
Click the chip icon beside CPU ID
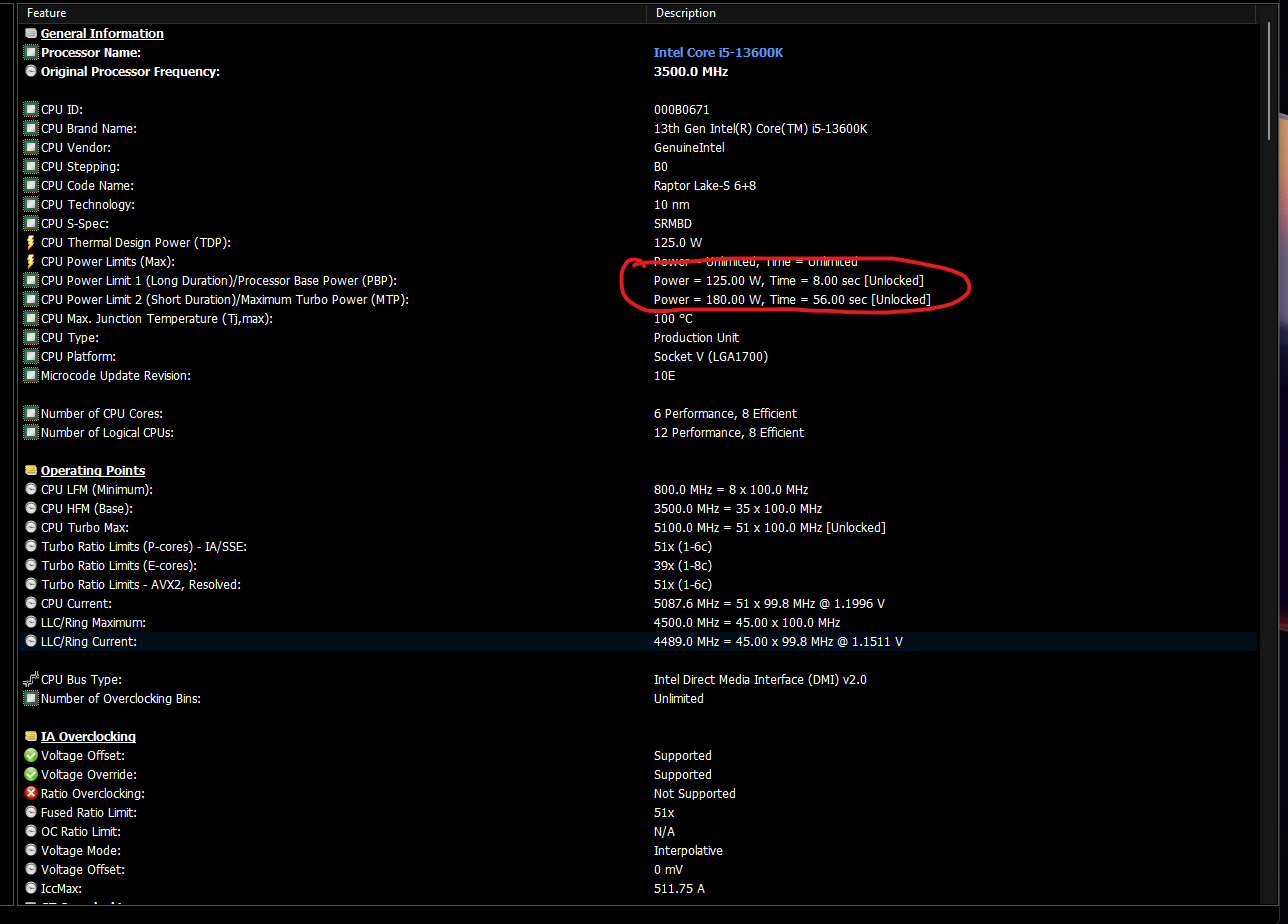pyautogui.click(x=31, y=110)
